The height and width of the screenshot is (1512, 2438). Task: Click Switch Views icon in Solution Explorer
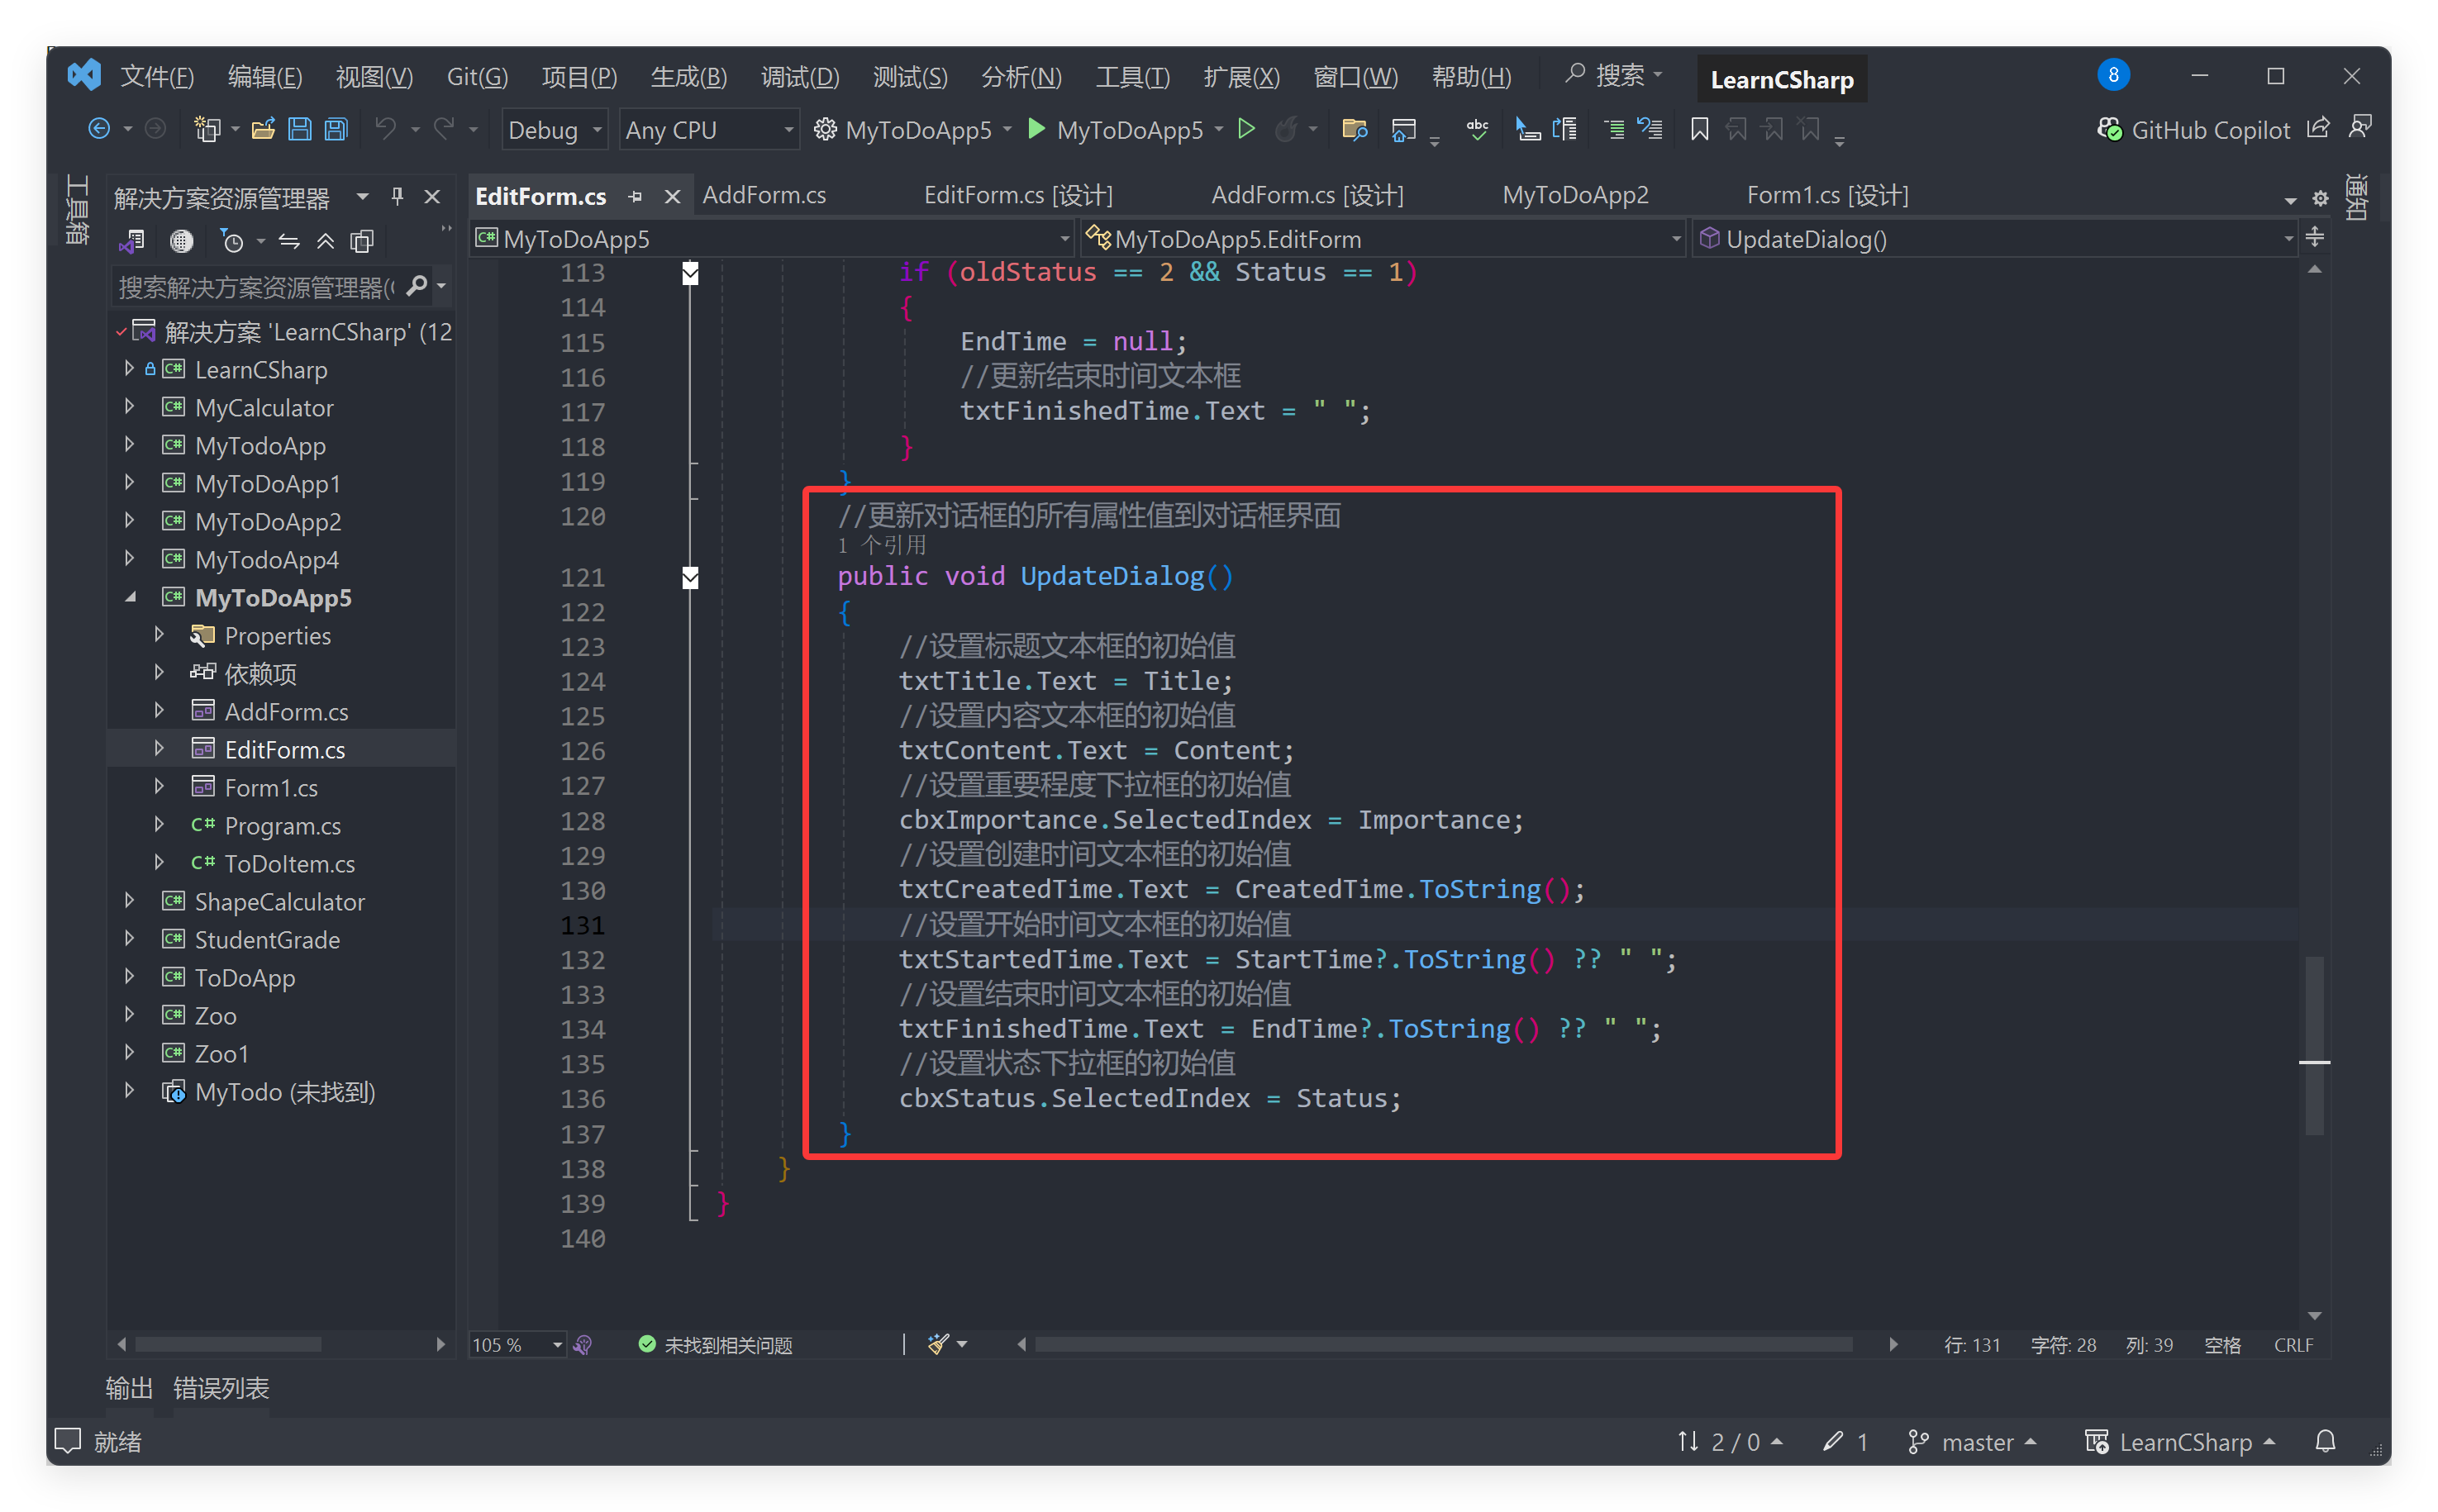click(x=133, y=241)
